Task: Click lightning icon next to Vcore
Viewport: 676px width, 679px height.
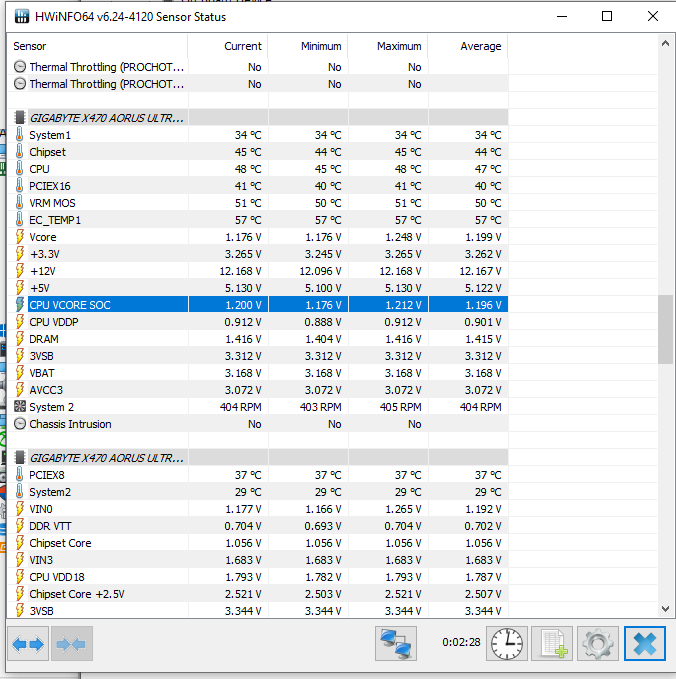Action: click(19, 237)
